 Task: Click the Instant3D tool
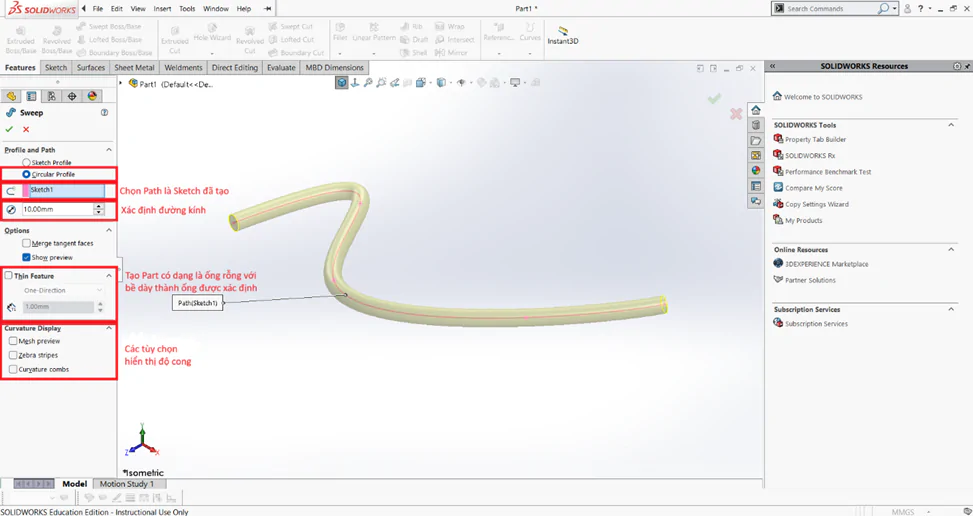click(563, 35)
